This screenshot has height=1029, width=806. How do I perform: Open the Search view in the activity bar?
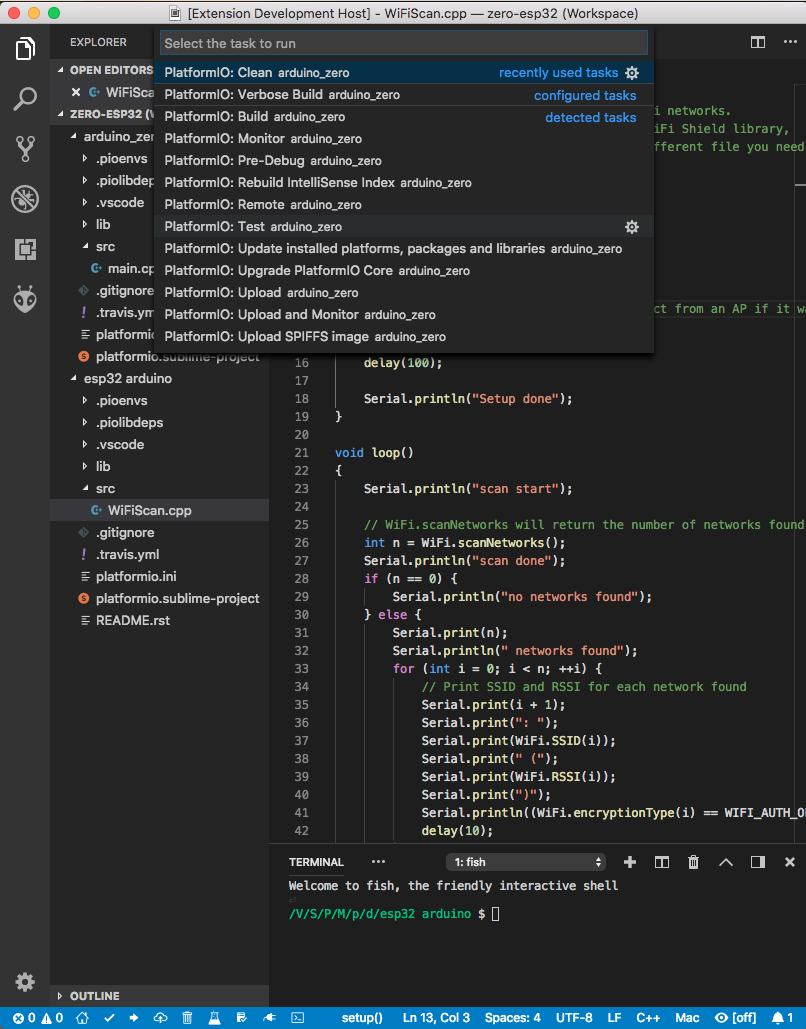tap(25, 99)
